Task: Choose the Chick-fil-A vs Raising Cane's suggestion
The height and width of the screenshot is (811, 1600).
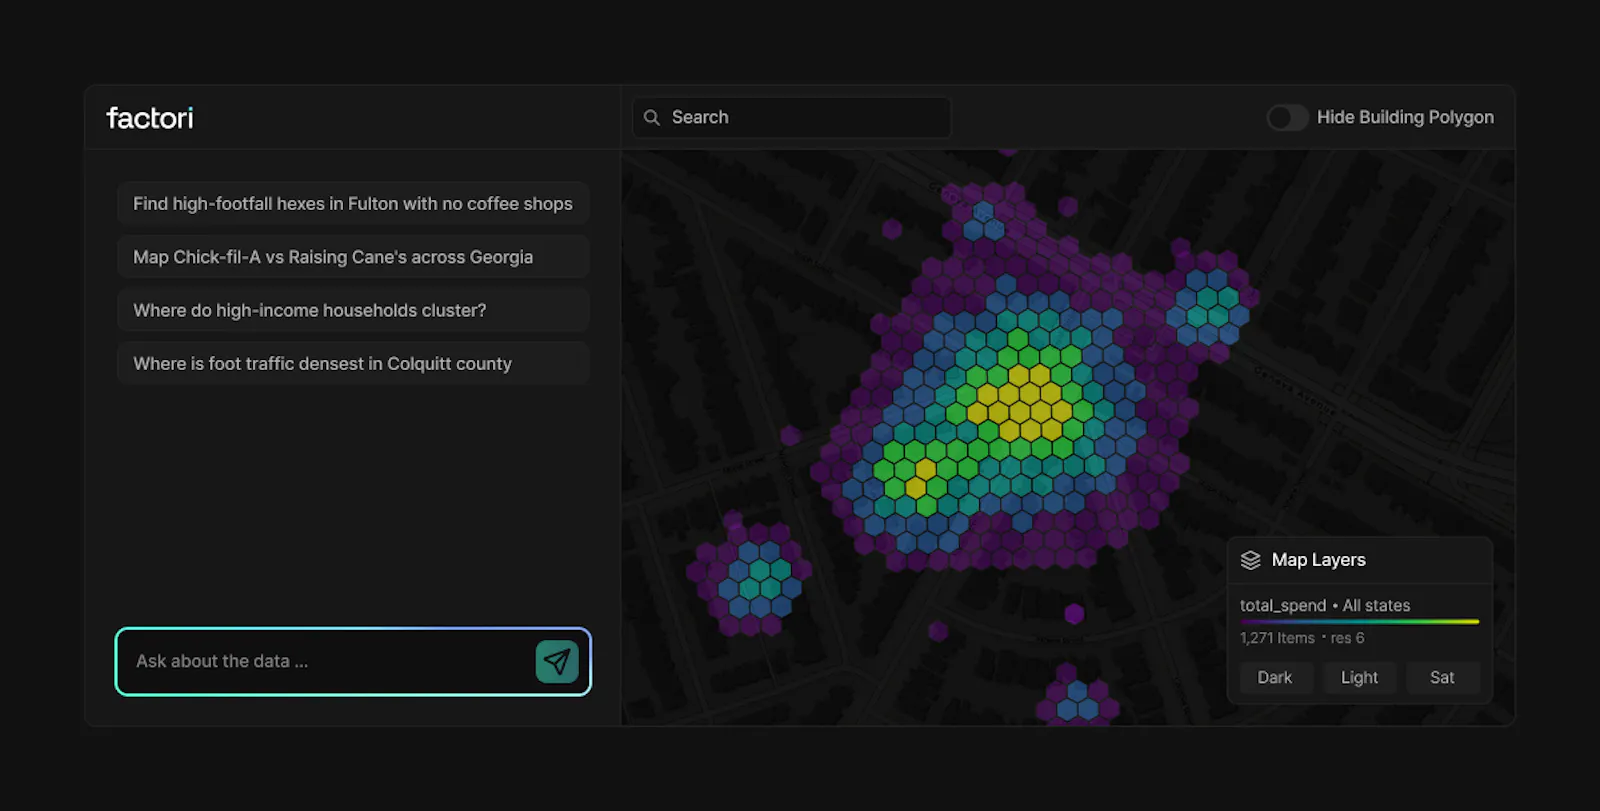Action: (x=353, y=257)
